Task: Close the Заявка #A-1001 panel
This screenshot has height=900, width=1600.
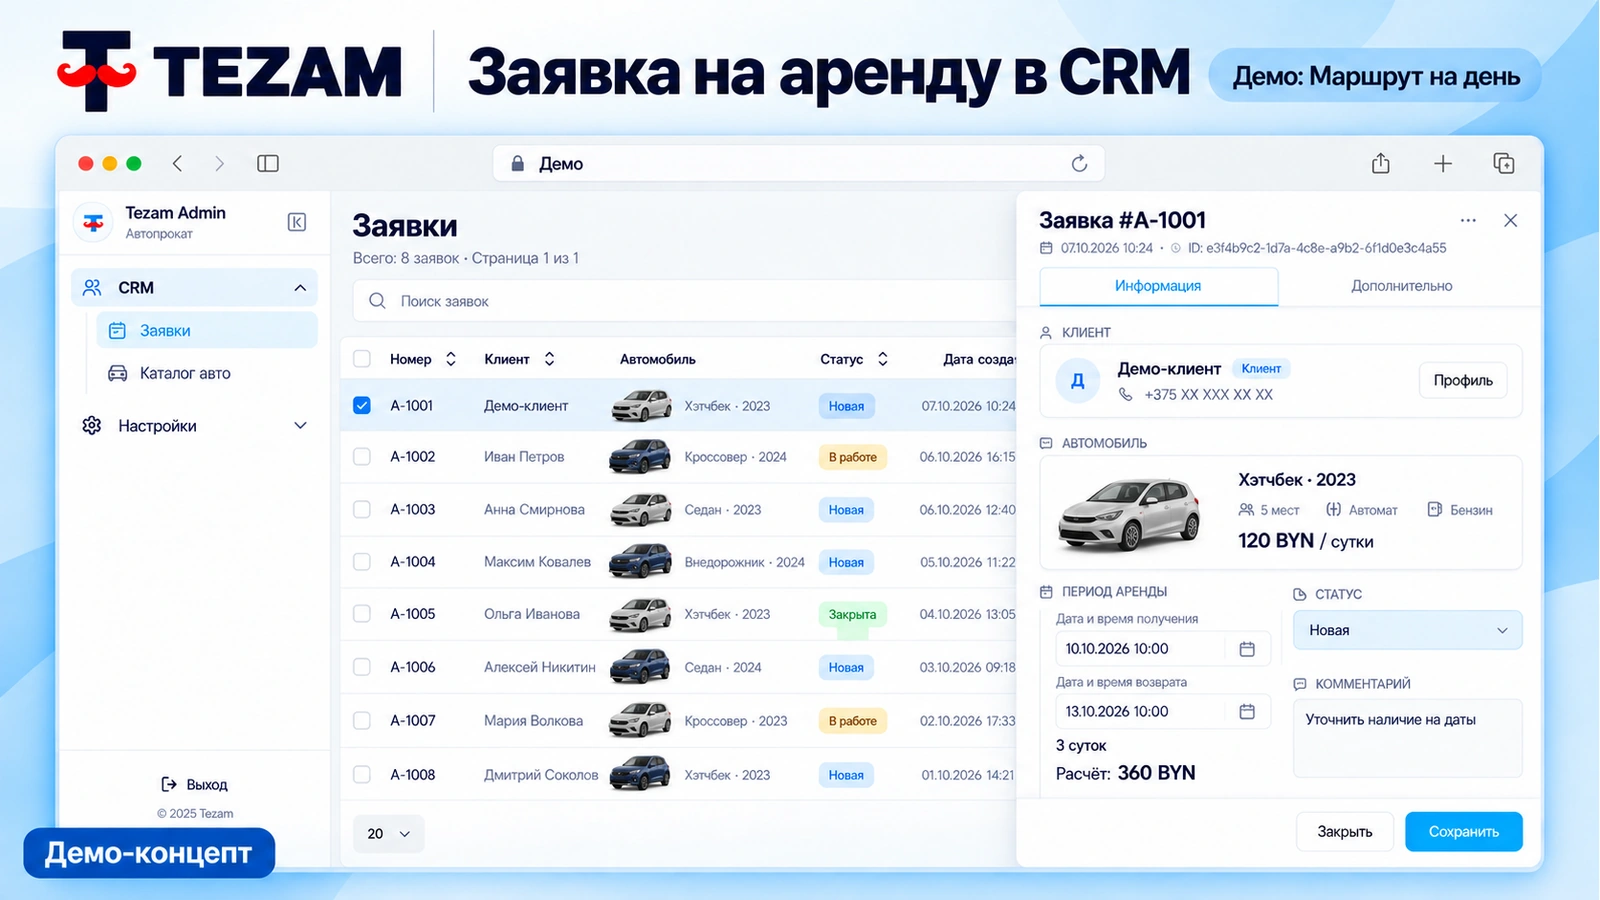Action: tap(1510, 220)
